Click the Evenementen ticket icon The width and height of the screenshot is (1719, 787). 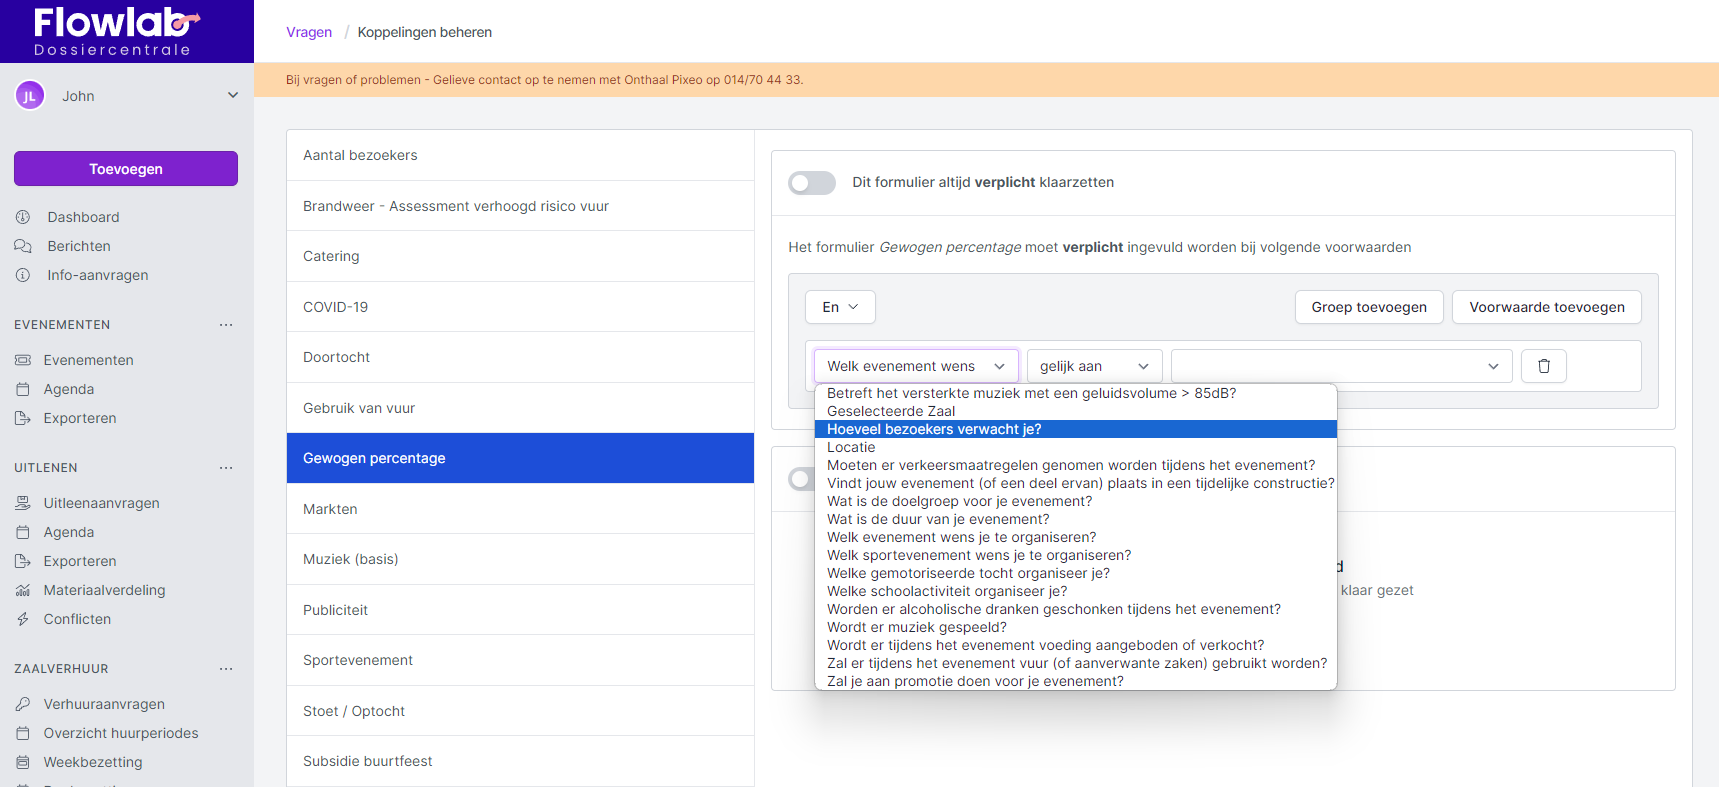click(23, 360)
